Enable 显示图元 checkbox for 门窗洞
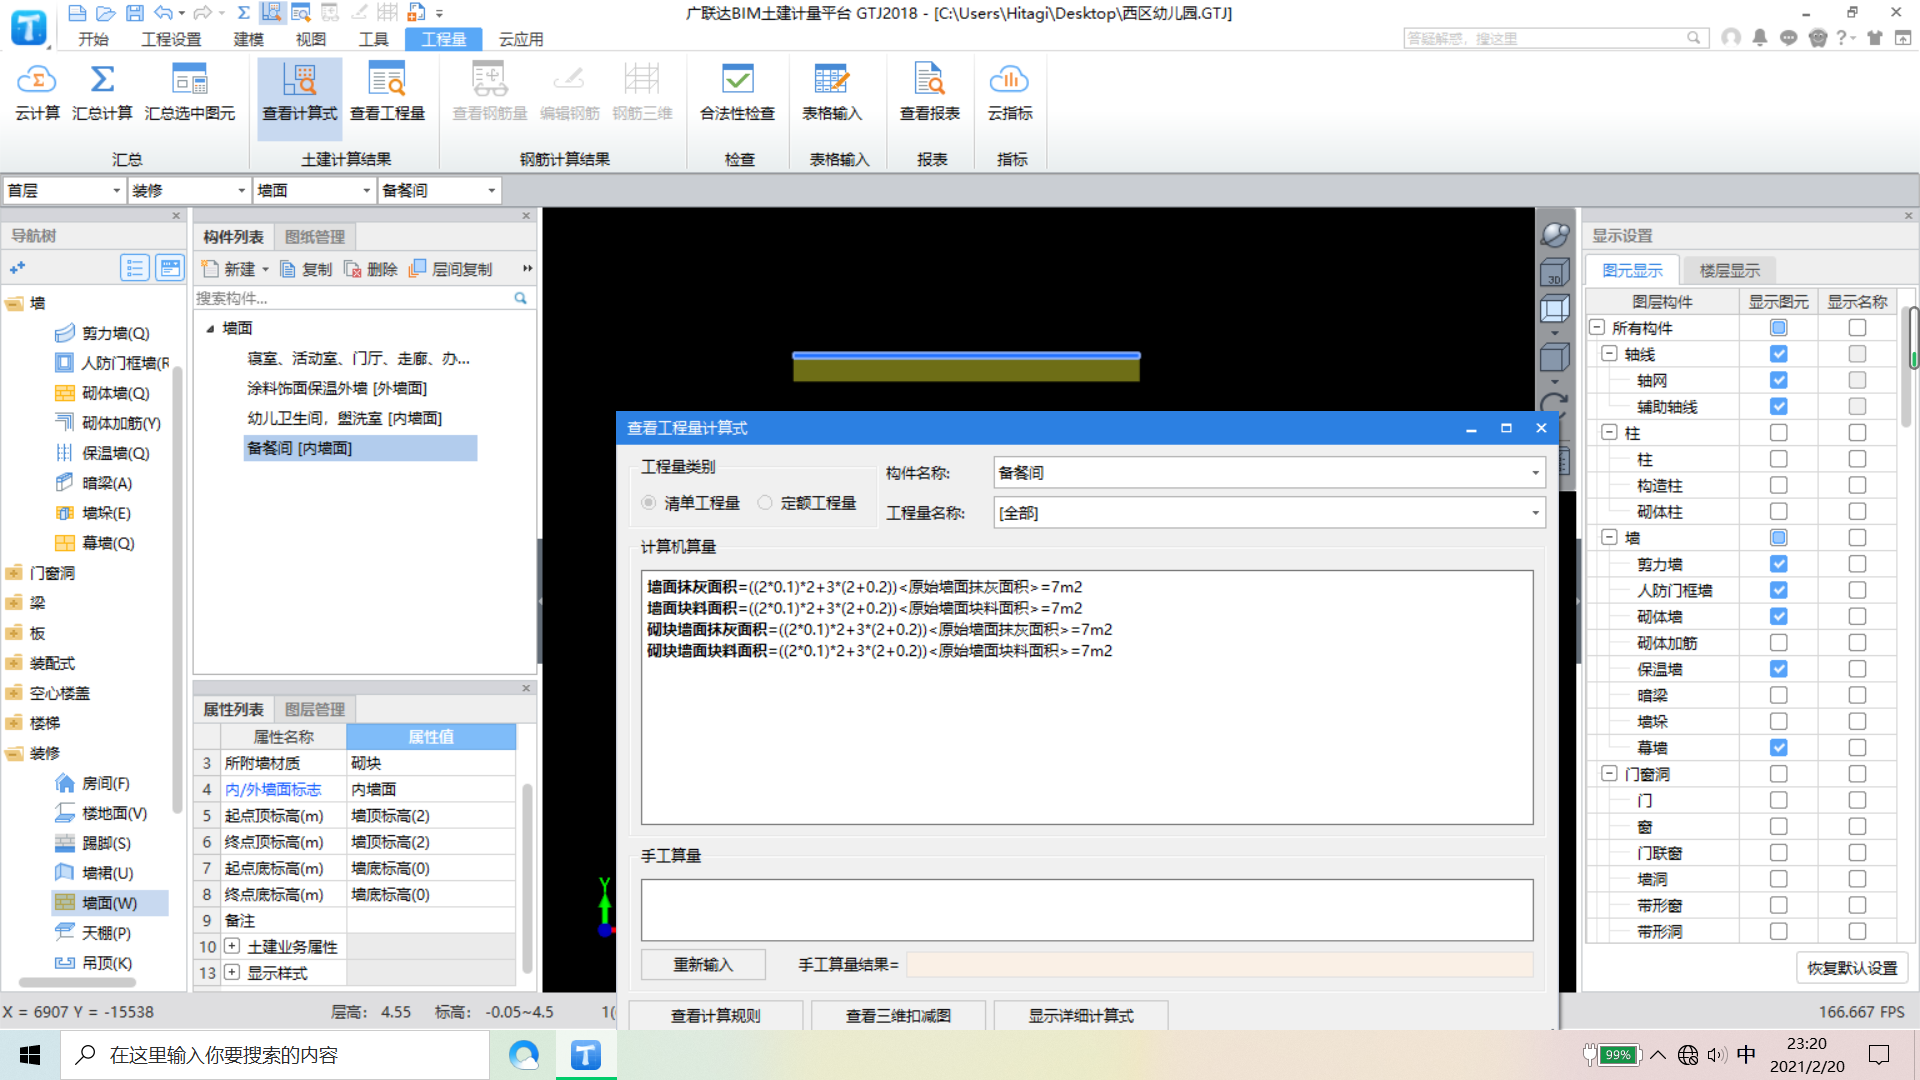The width and height of the screenshot is (1920, 1080). pyautogui.click(x=1778, y=774)
